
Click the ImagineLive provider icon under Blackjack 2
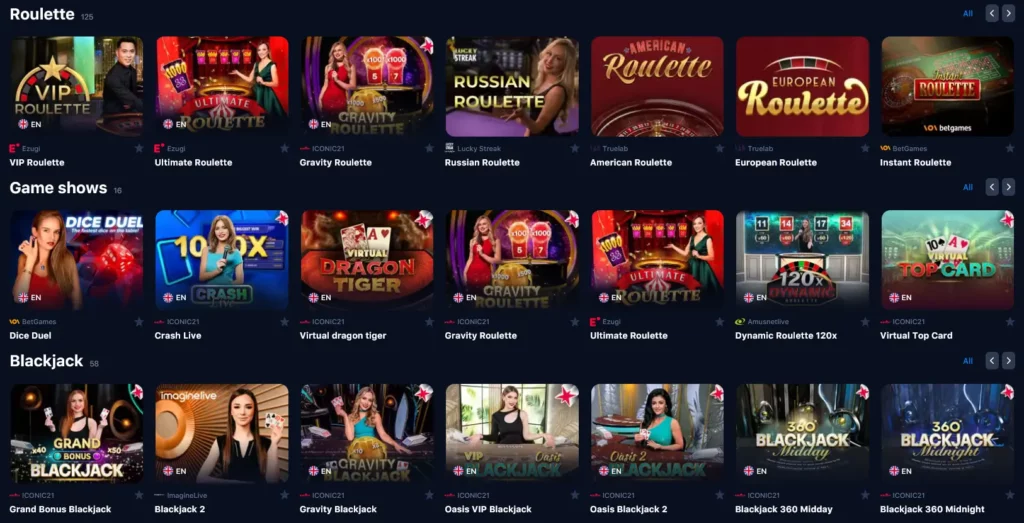click(159, 496)
